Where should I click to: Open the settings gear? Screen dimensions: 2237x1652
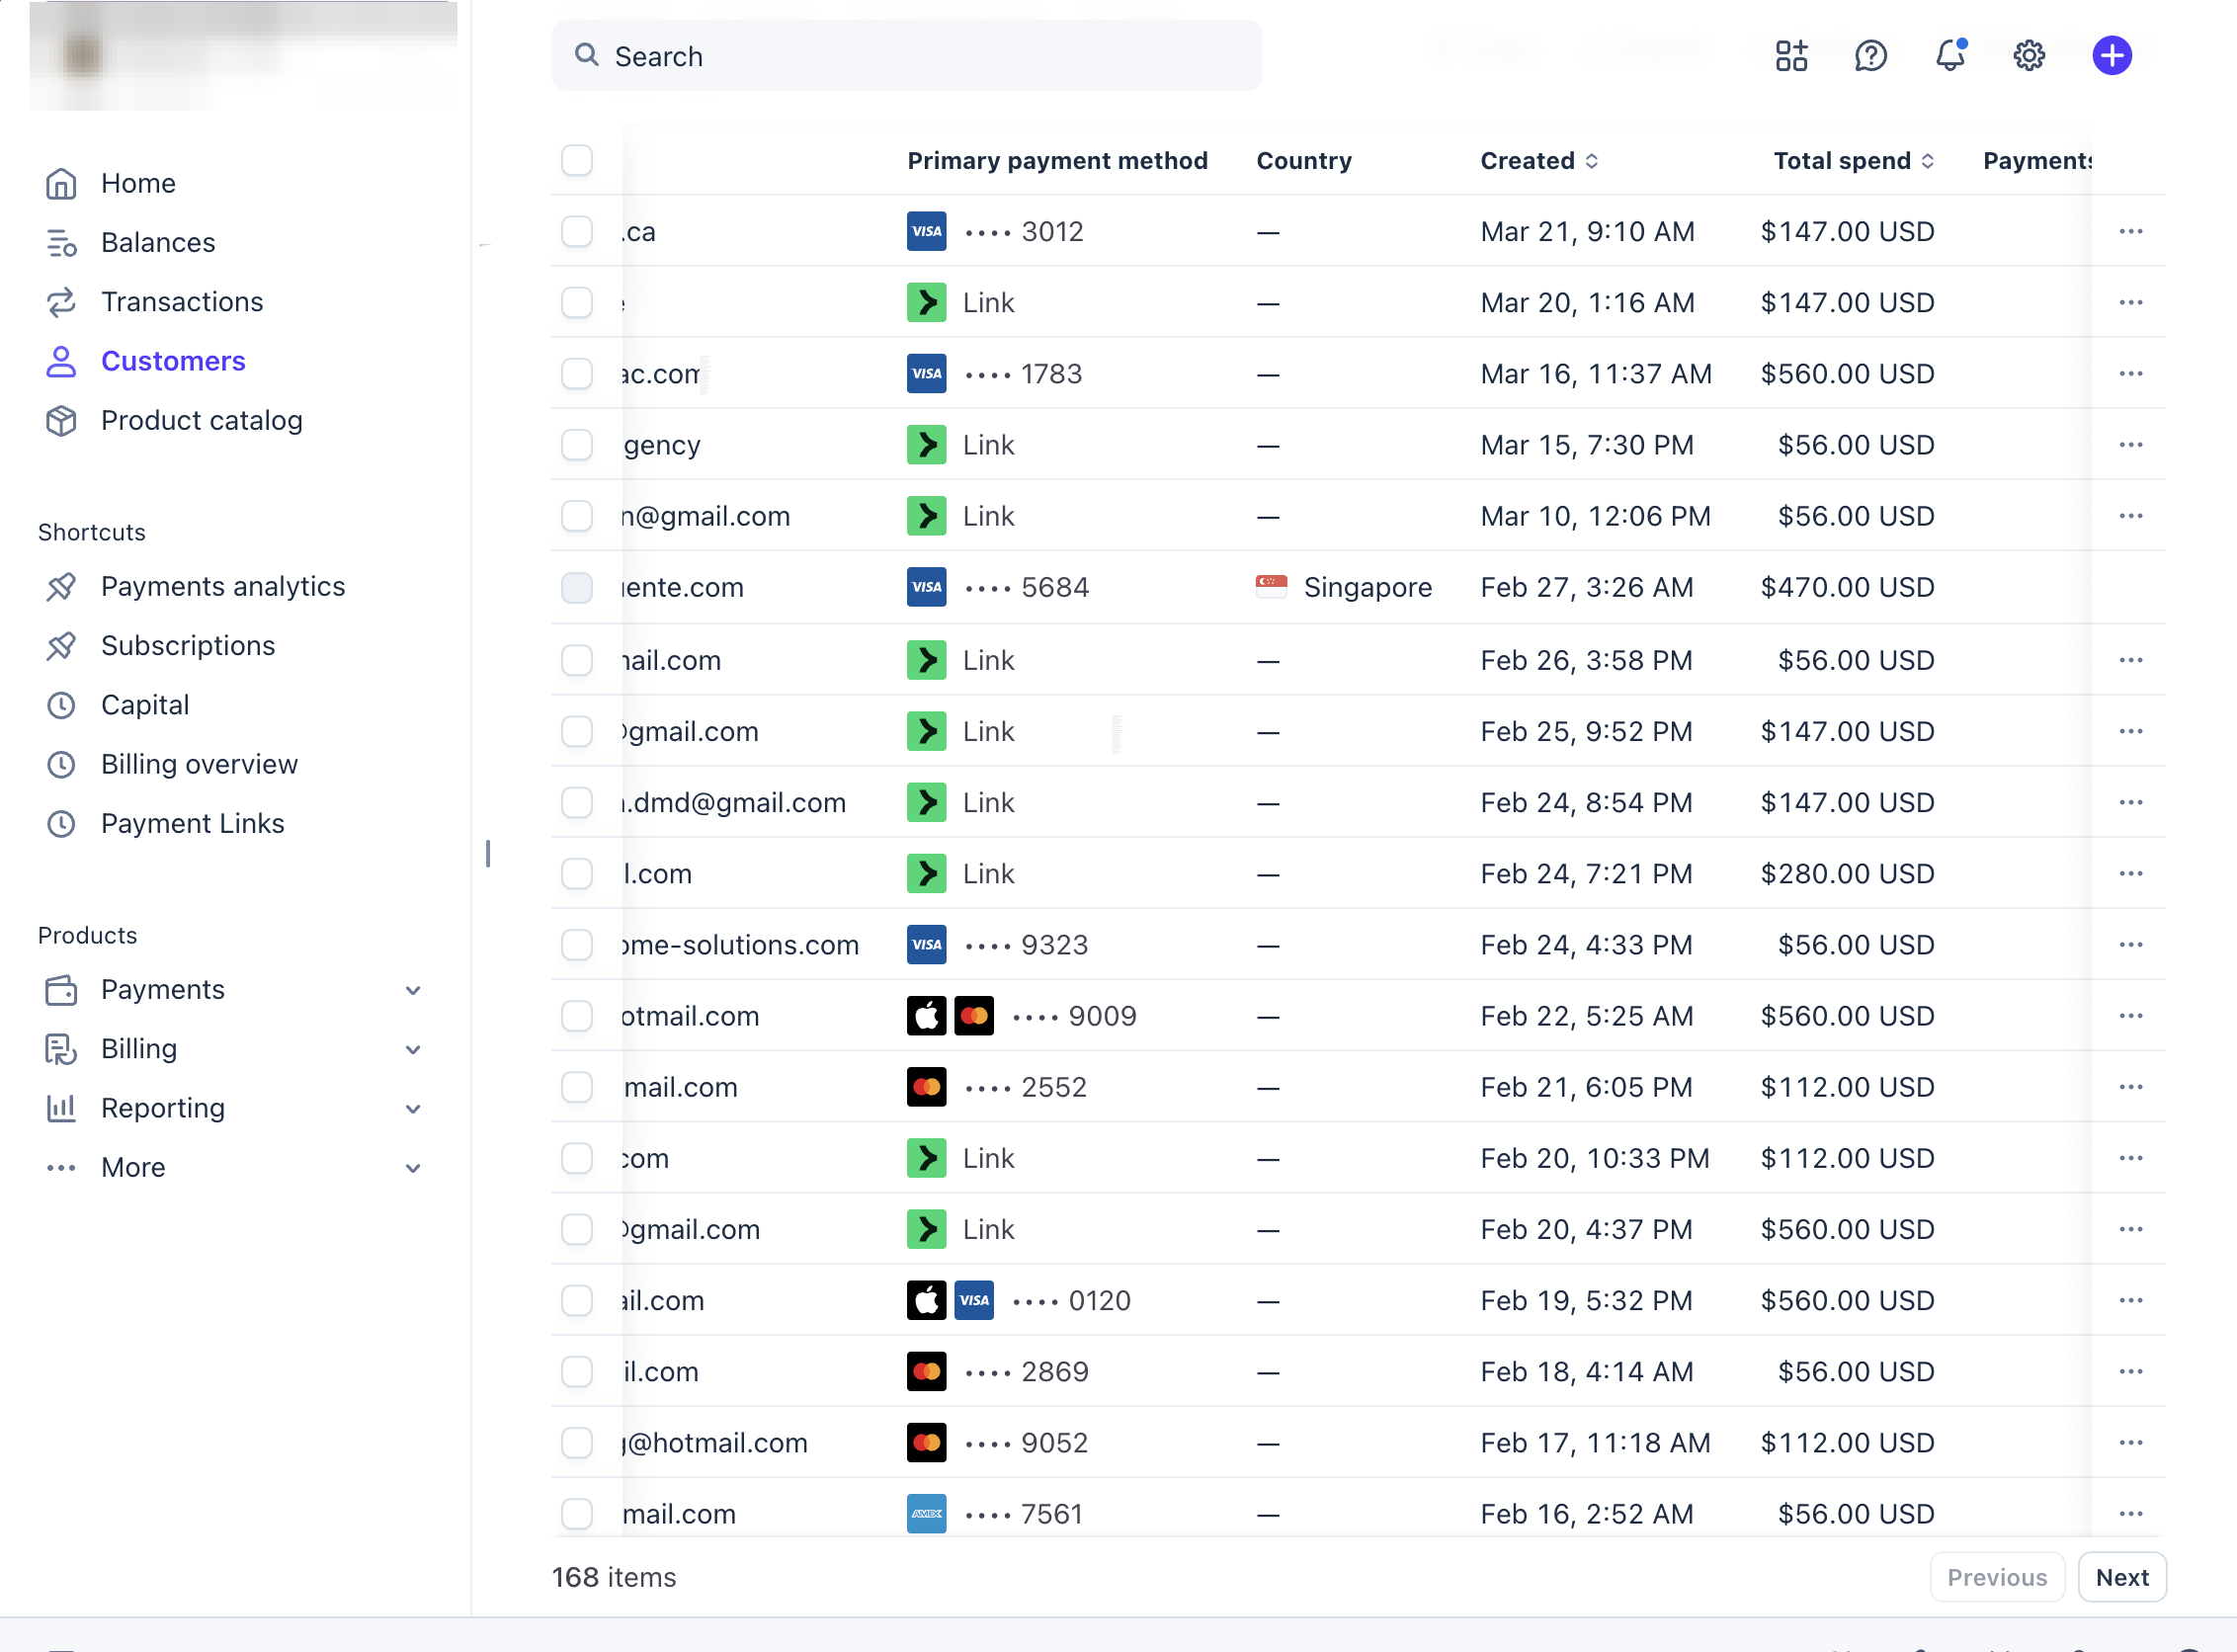2028,56
